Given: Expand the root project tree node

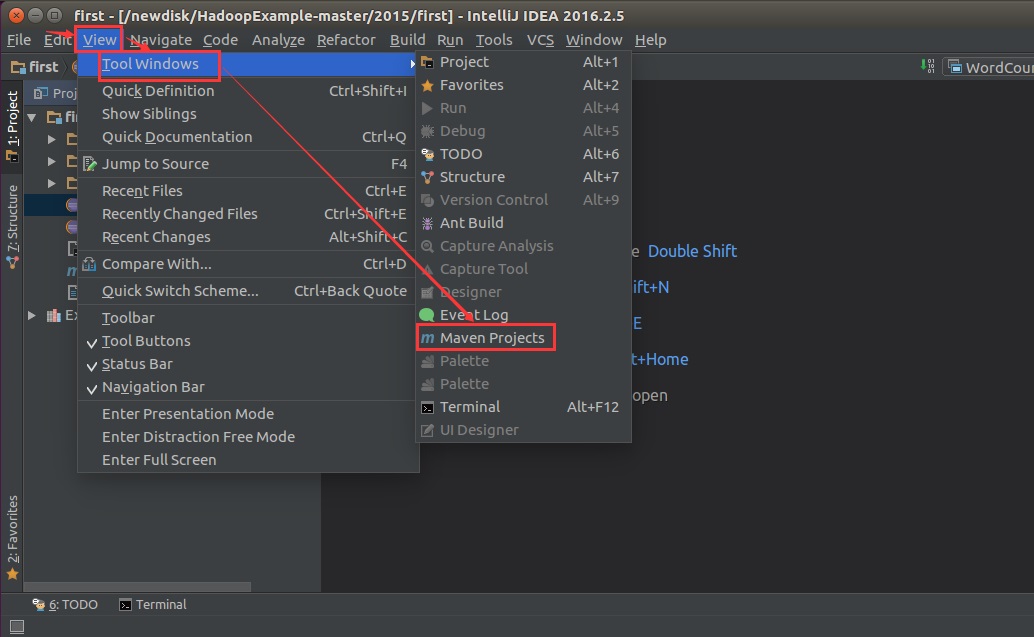Looking at the screenshot, I should click(x=33, y=117).
